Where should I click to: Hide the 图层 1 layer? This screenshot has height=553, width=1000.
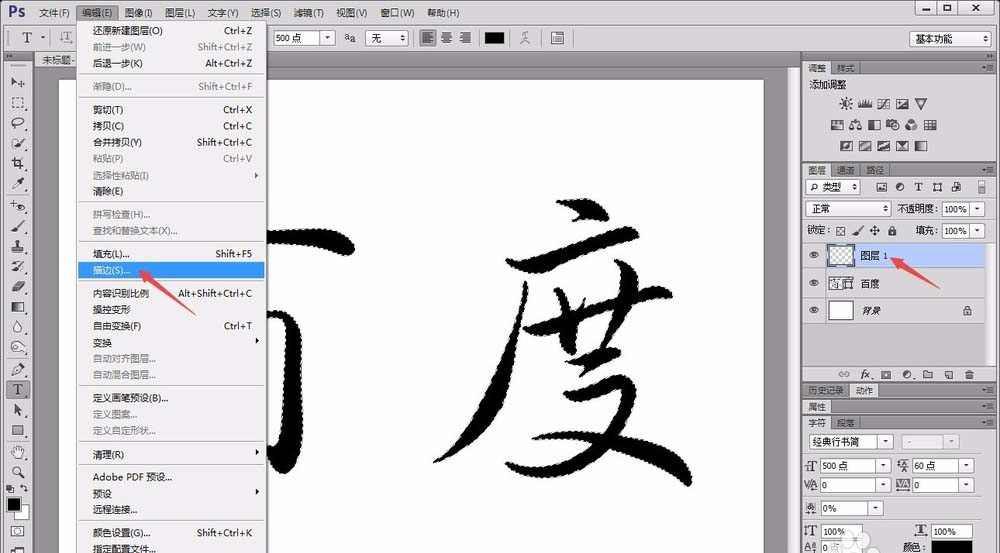814,255
